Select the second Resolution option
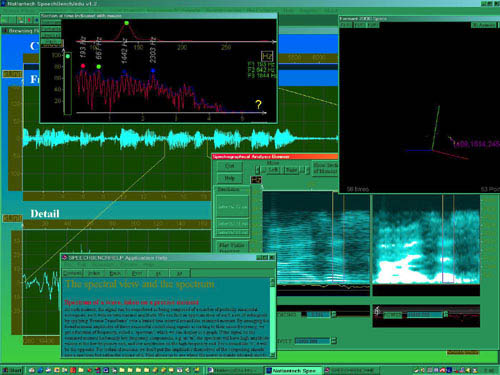This screenshot has height=375, width=500. point(232,224)
